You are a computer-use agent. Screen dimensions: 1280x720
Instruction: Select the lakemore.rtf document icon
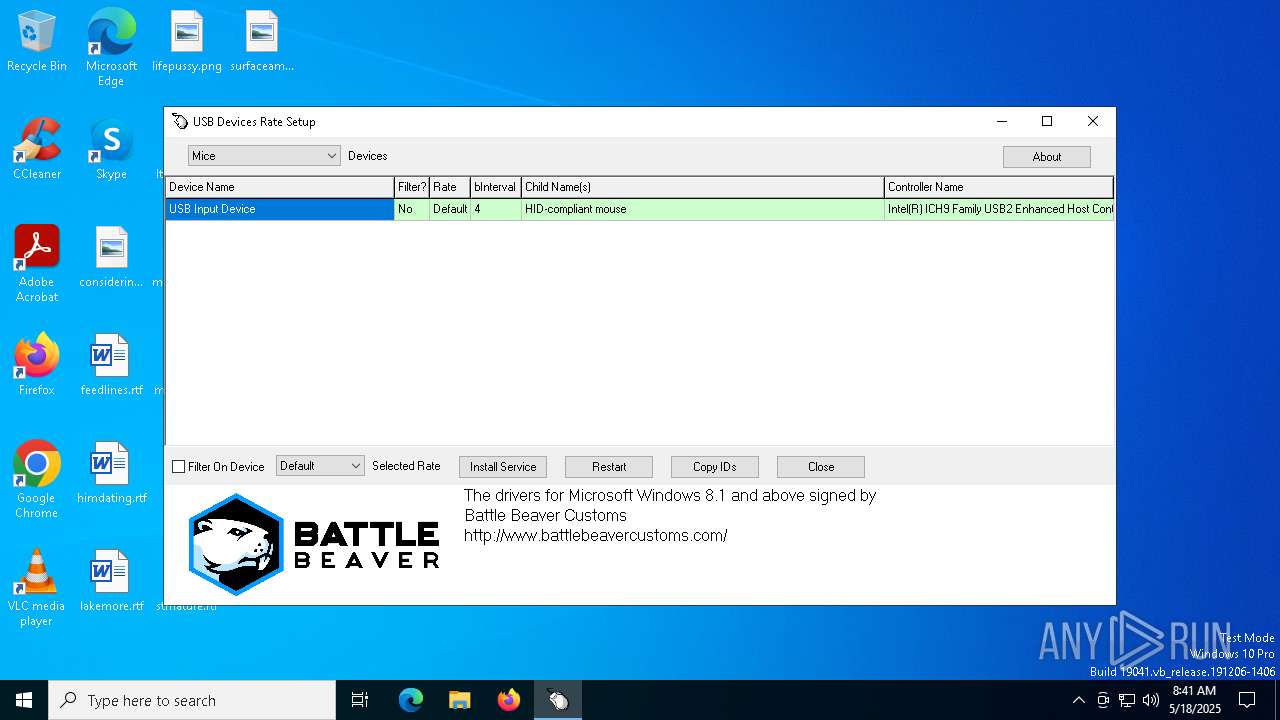click(x=111, y=581)
